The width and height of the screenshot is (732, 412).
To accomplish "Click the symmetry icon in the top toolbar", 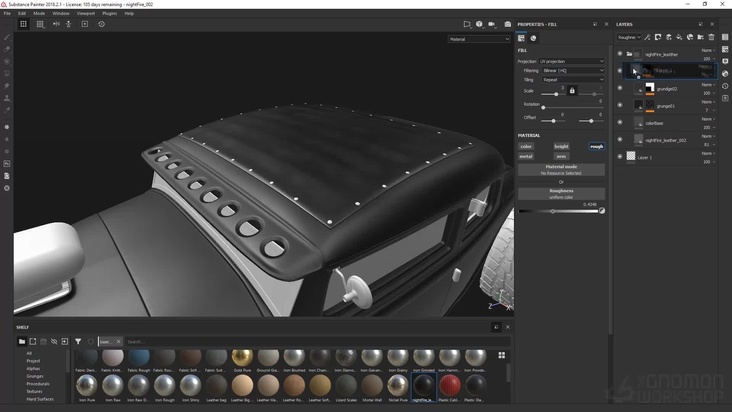I will (56, 24).
